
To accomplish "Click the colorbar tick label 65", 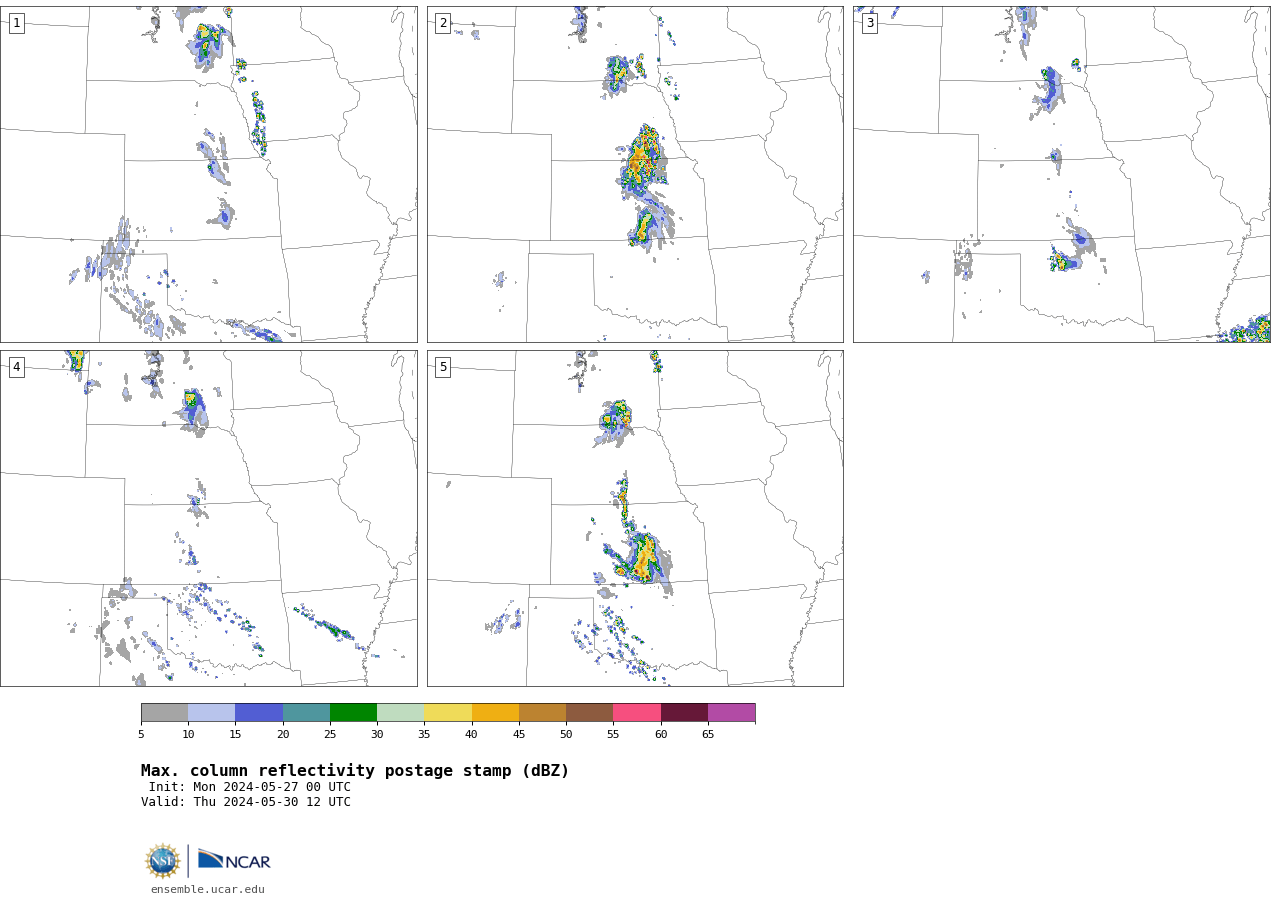I will (x=708, y=735).
